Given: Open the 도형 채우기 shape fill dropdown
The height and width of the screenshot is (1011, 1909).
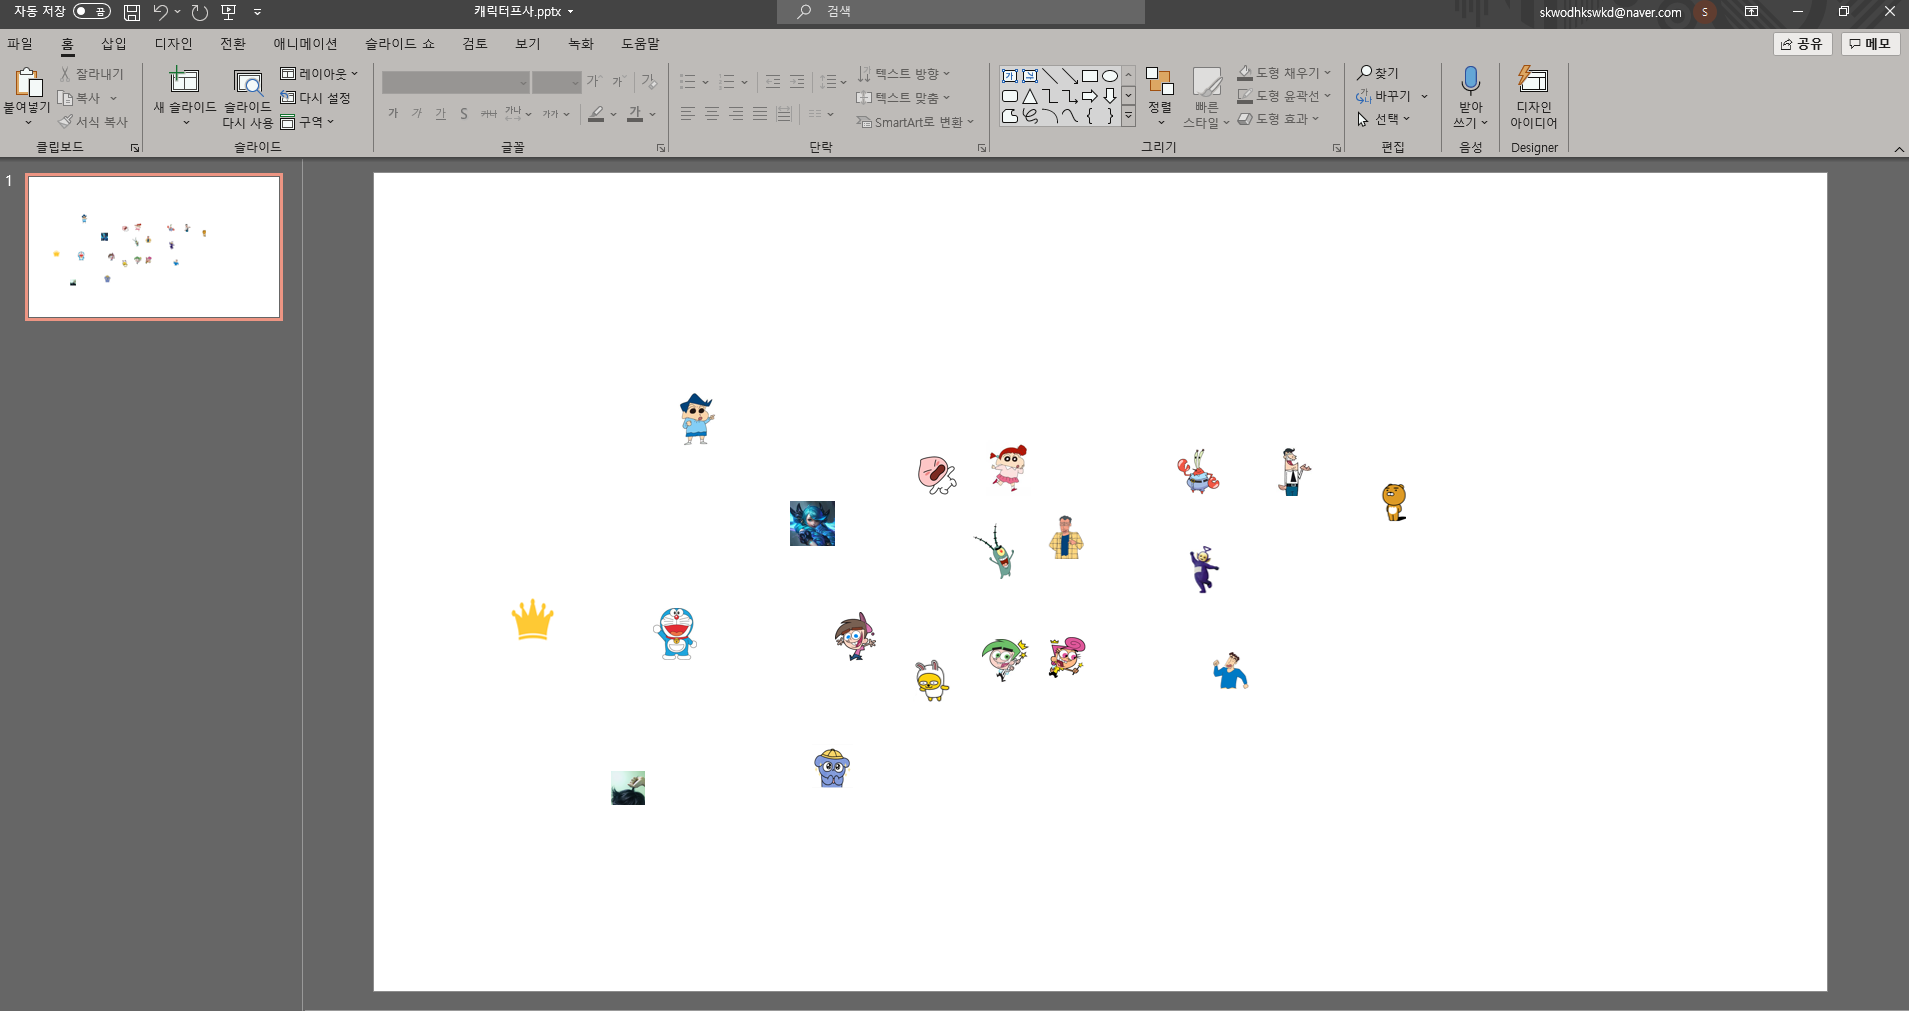Looking at the screenshot, I should [x=1284, y=73].
